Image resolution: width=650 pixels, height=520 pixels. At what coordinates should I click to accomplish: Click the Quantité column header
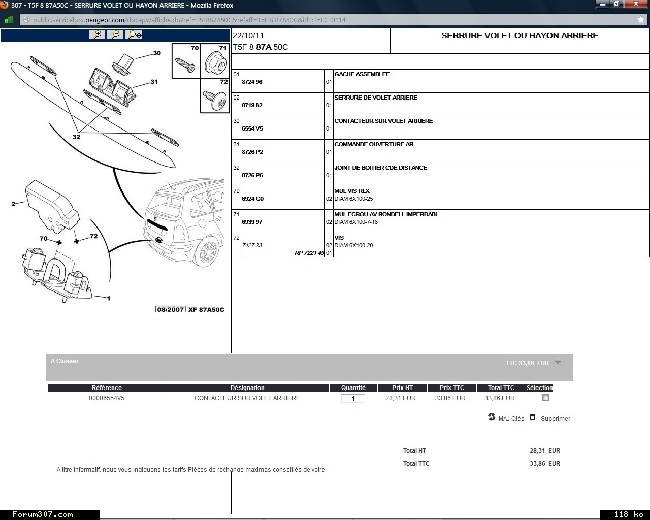pyautogui.click(x=353, y=388)
